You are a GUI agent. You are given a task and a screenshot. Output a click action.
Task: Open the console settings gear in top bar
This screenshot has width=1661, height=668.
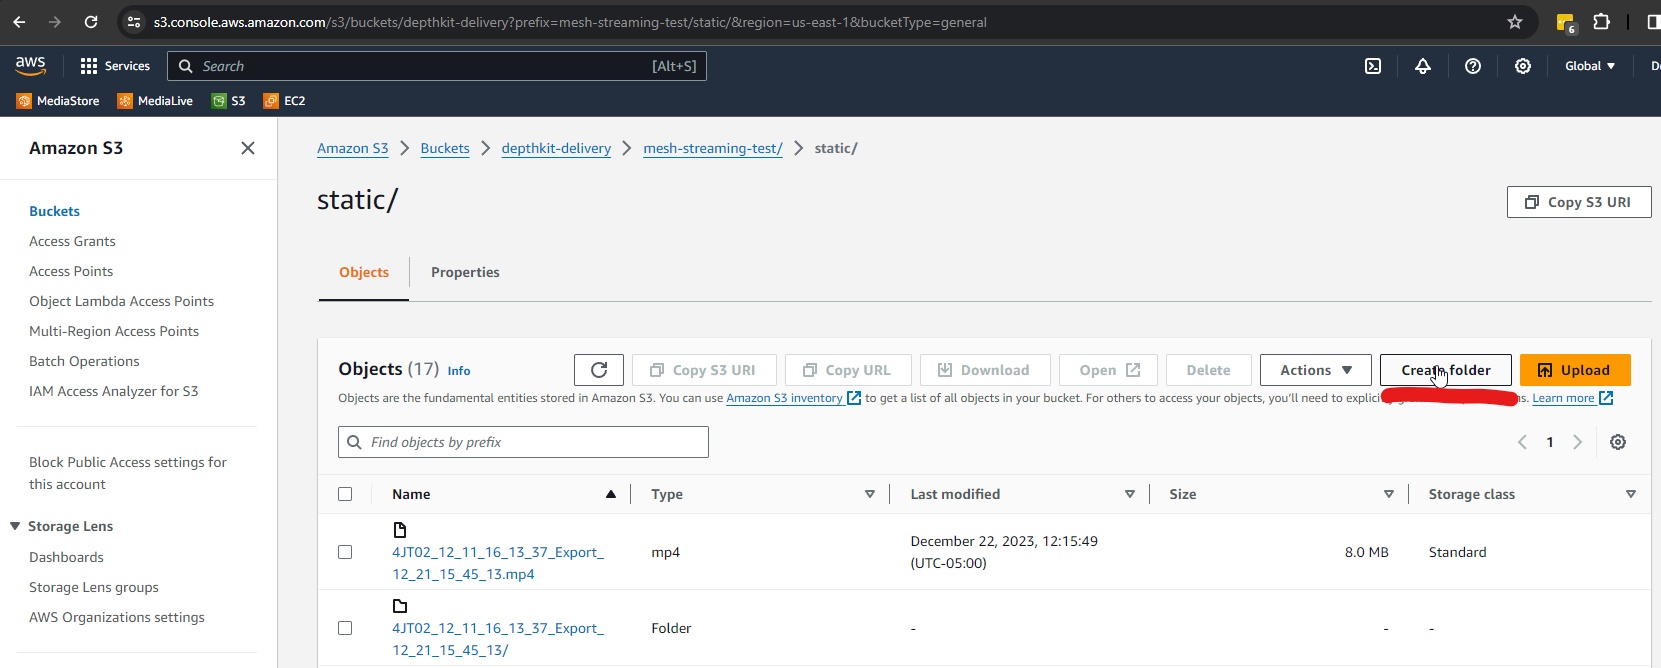pos(1523,66)
